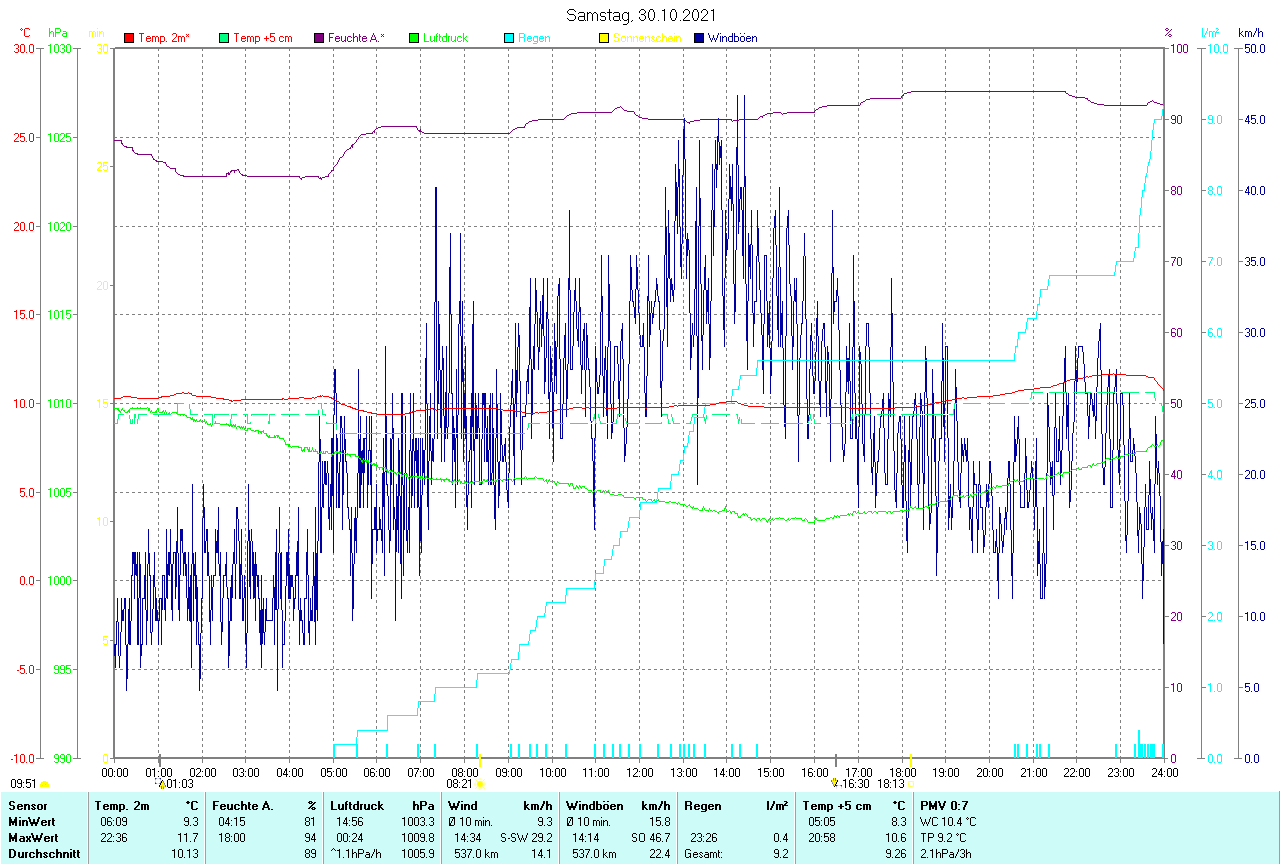The height and width of the screenshot is (864, 1280).
Task: Click the 'Feuchte A.*' legend label
Action: pyautogui.click(x=356, y=38)
